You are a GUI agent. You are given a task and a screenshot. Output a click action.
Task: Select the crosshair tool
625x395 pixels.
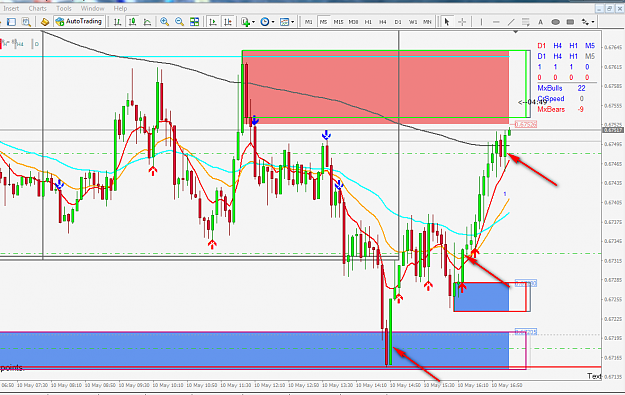[x=462, y=22]
